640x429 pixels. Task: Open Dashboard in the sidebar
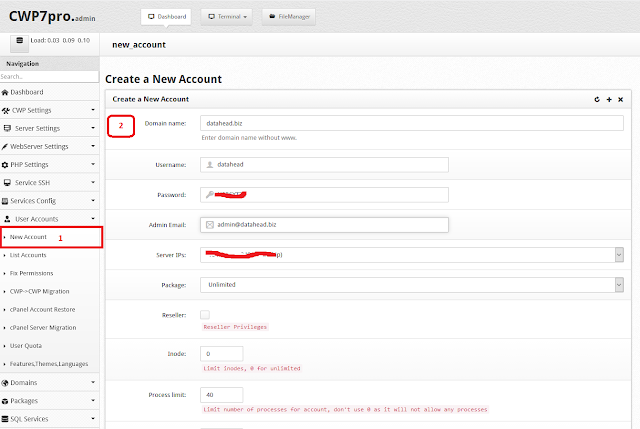point(49,92)
